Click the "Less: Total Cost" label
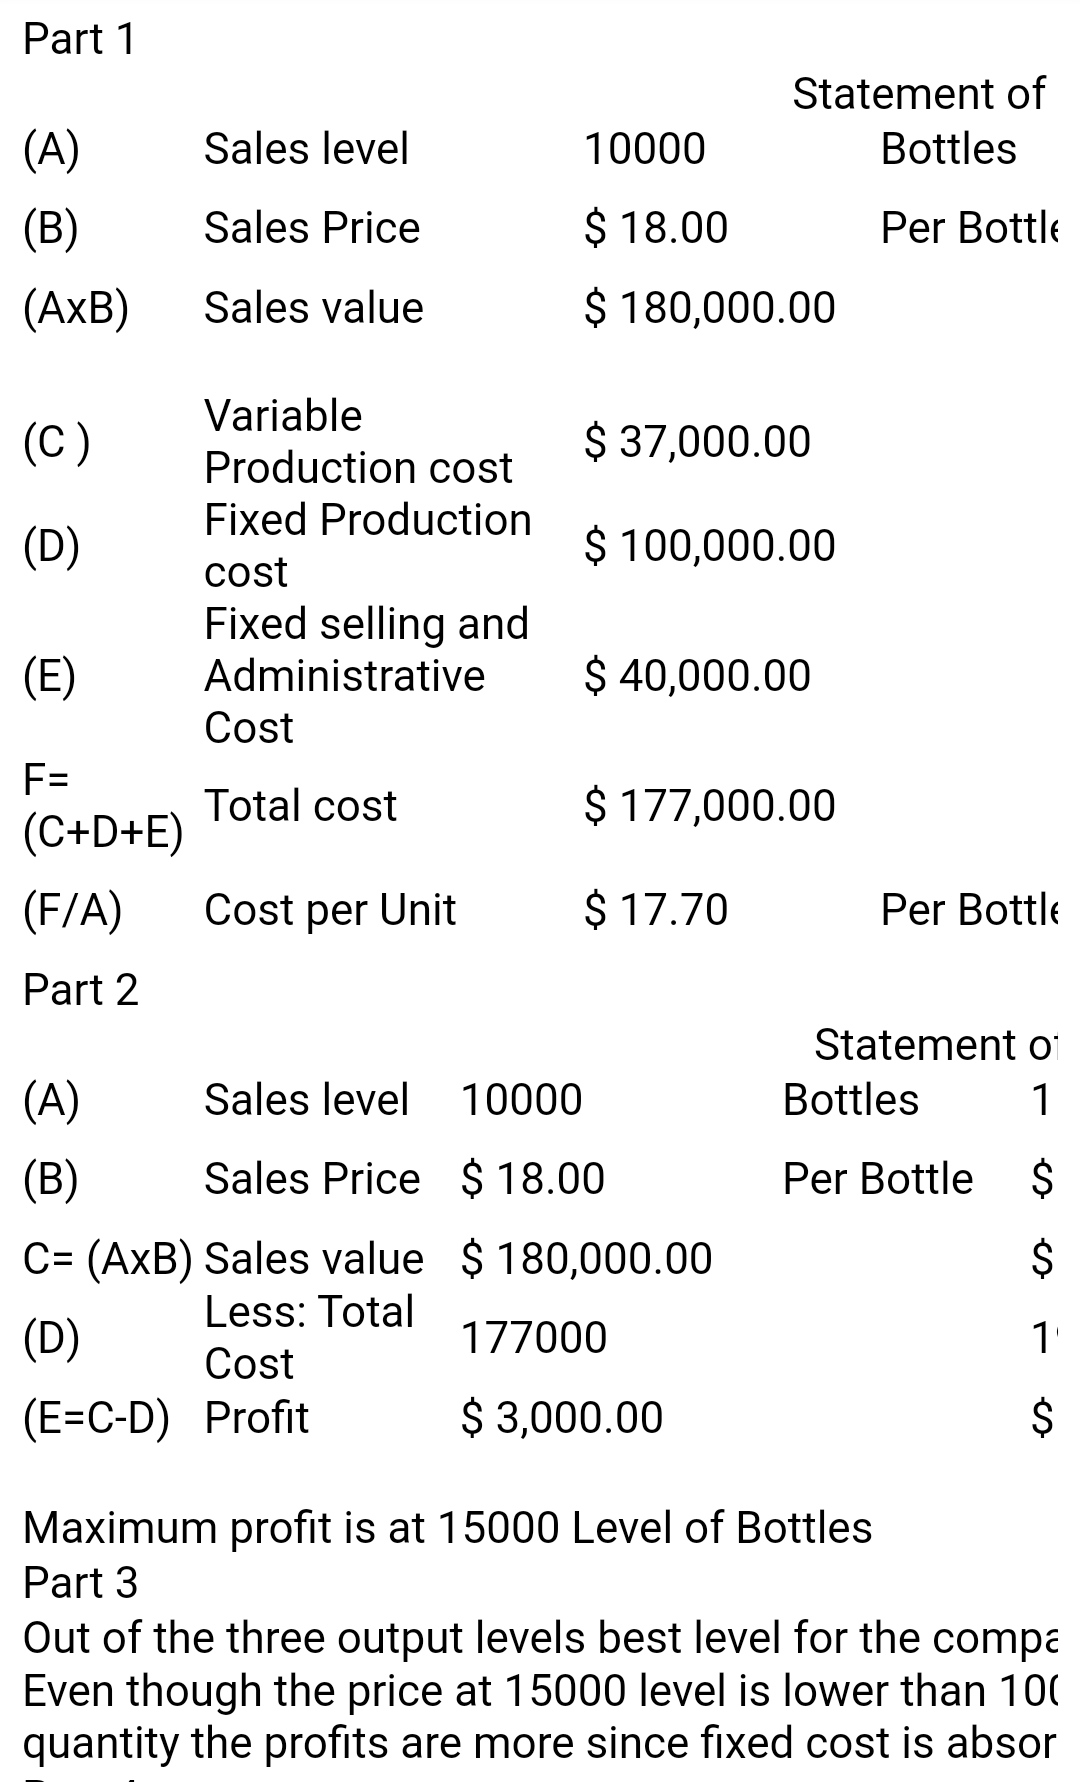Viewport: 1080px width, 1782px height. click(x=308, y=1337)
